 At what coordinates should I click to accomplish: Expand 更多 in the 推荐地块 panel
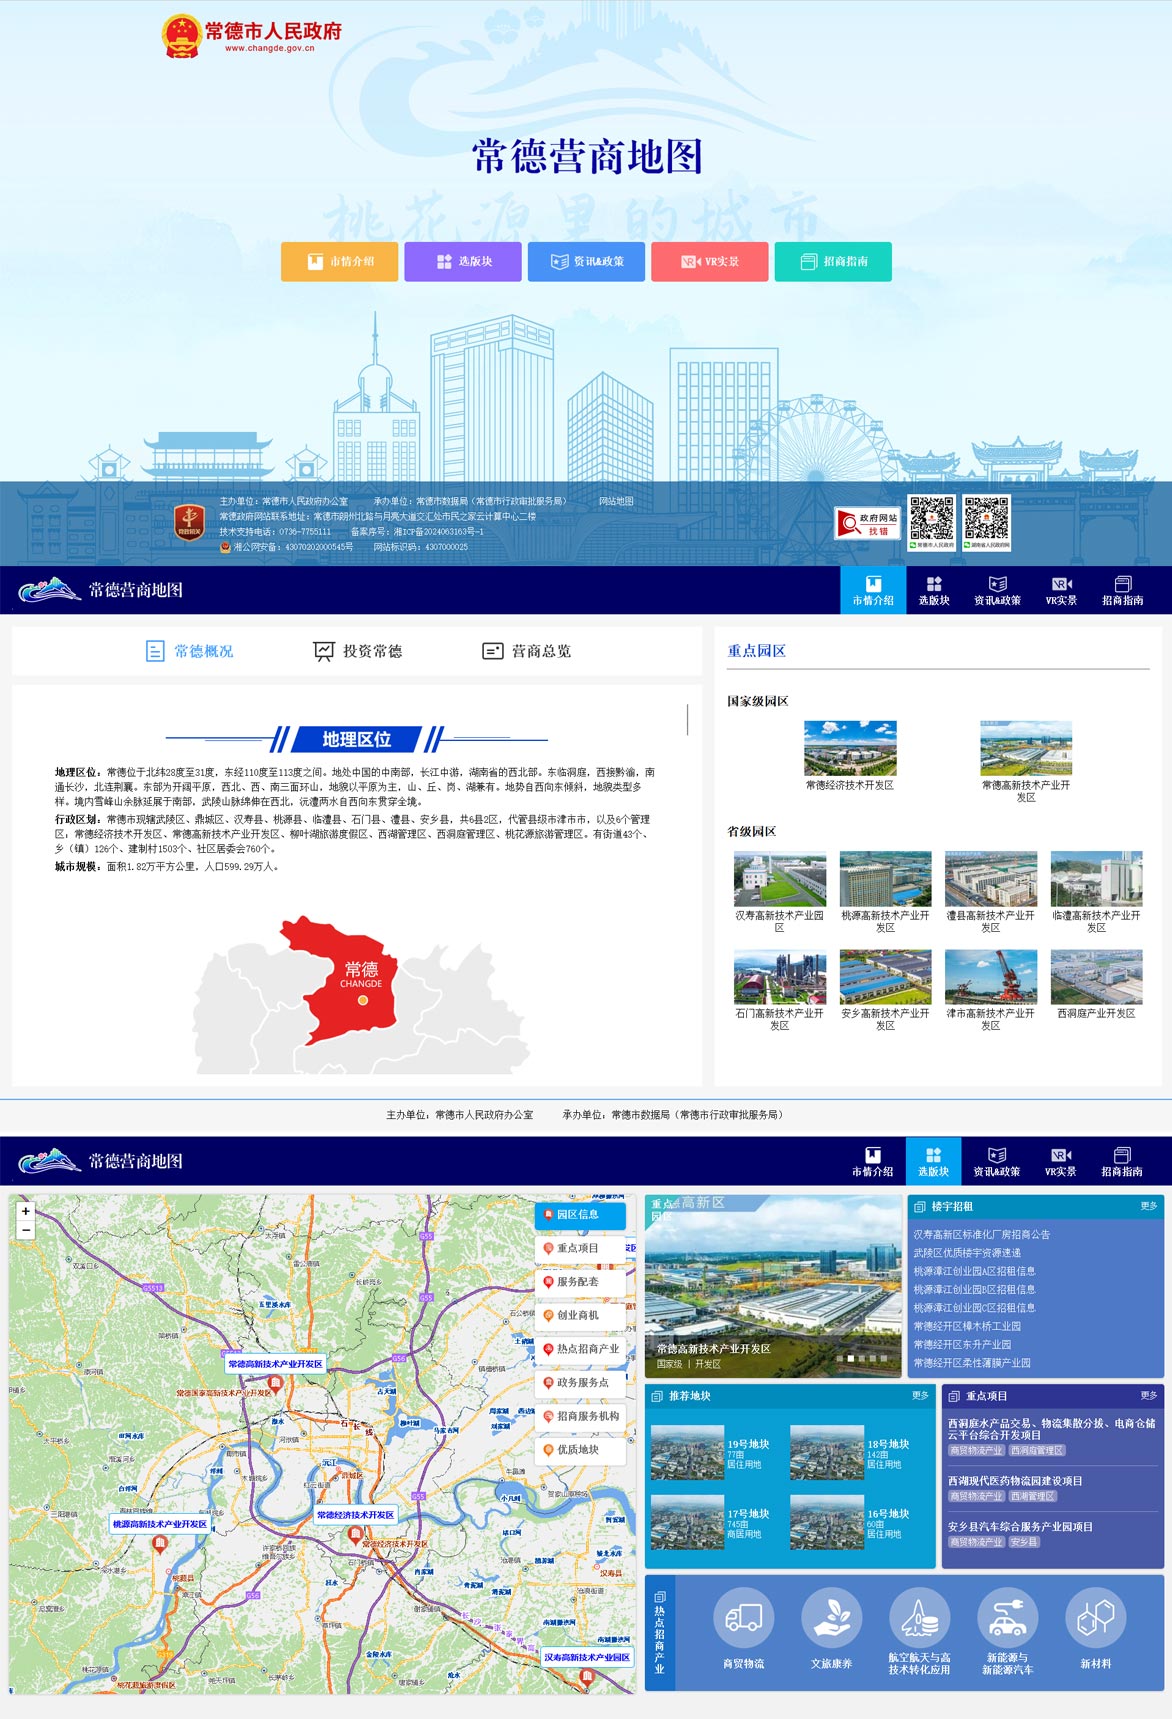click(920, 1395)
